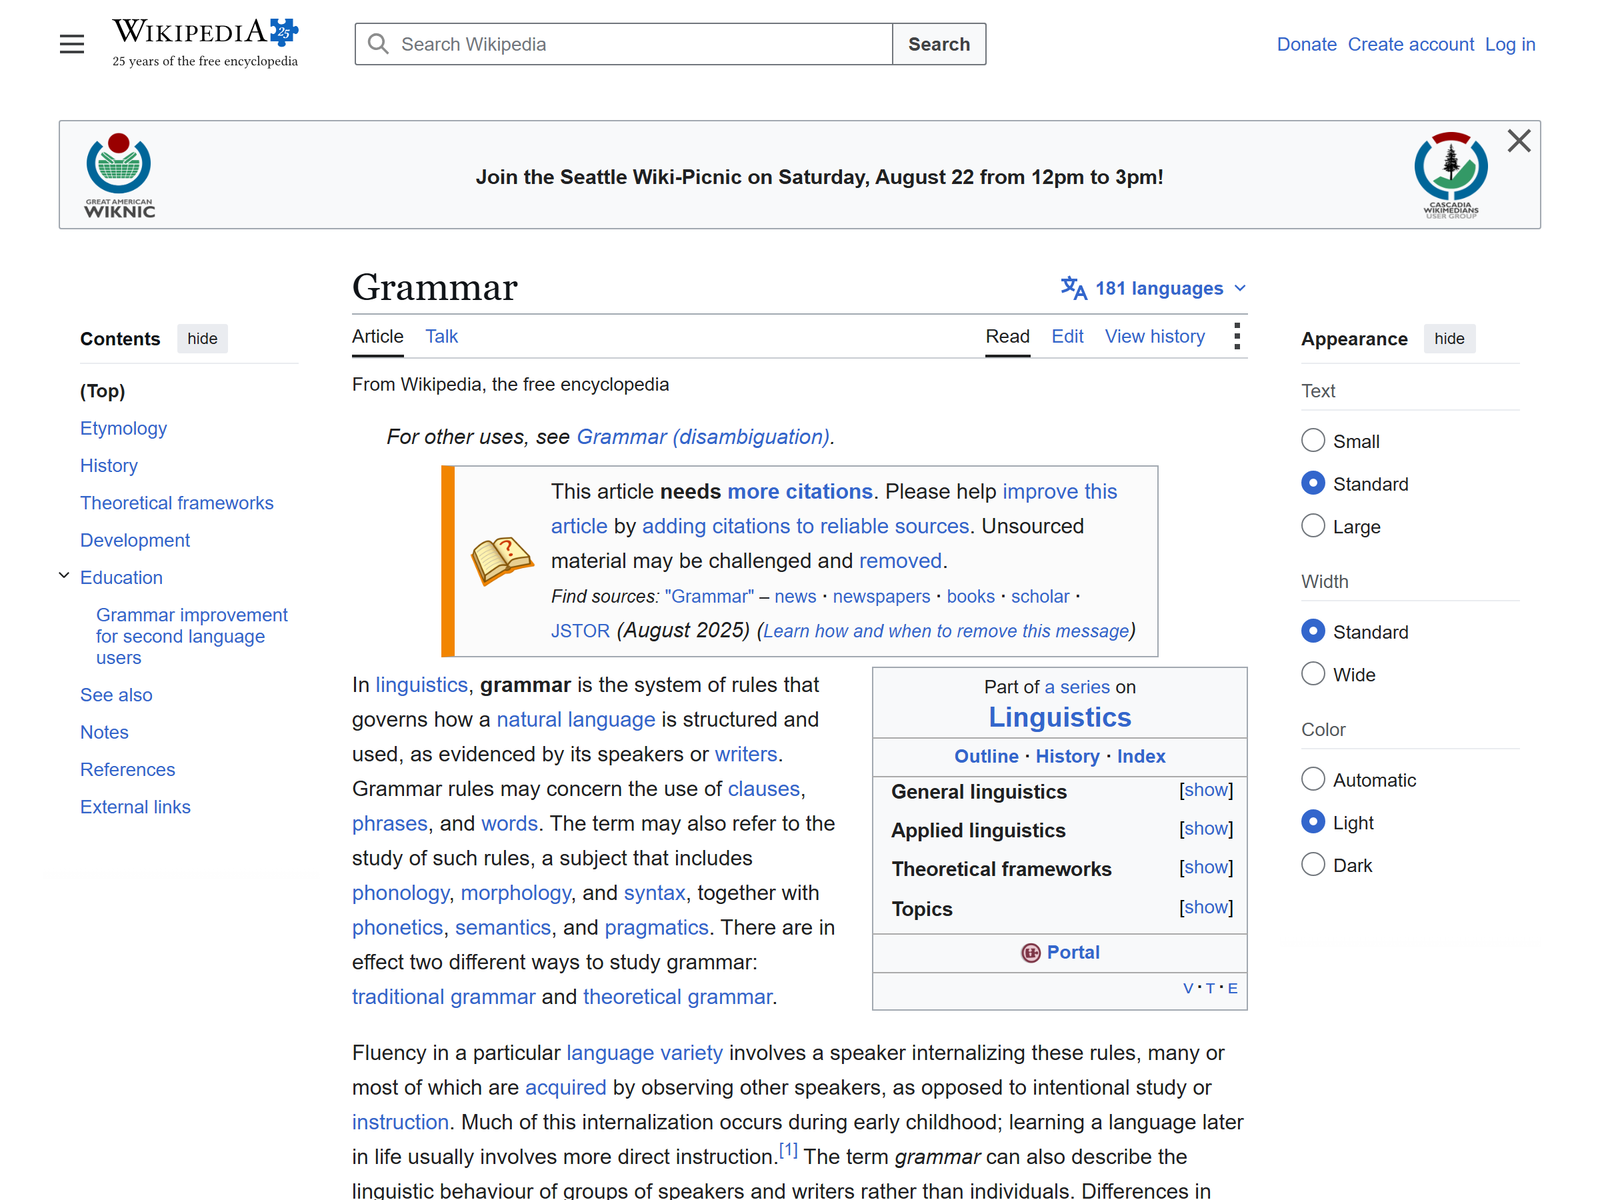
Task: Open the Linguistics series title link
Action: point(1060,717)
